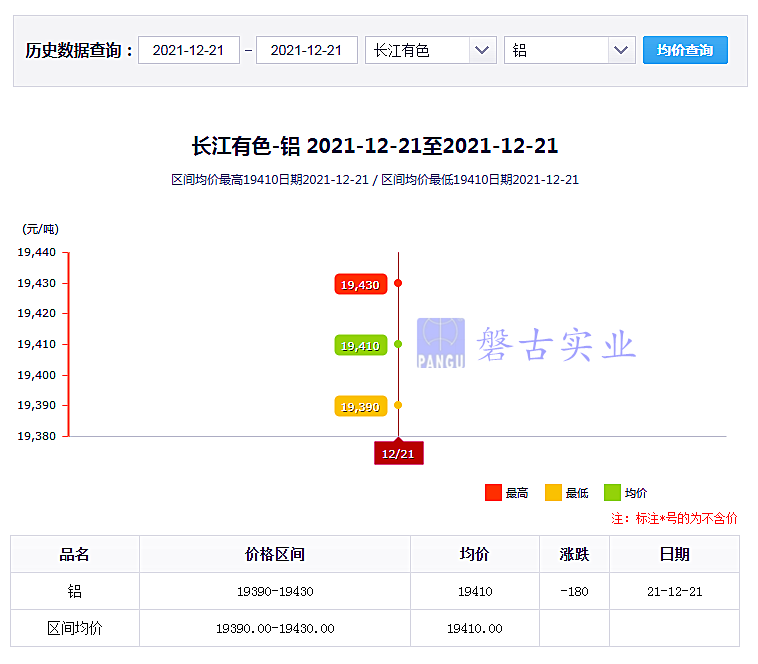Select the 19390.00-19430.00 cell

pos(275,629)
